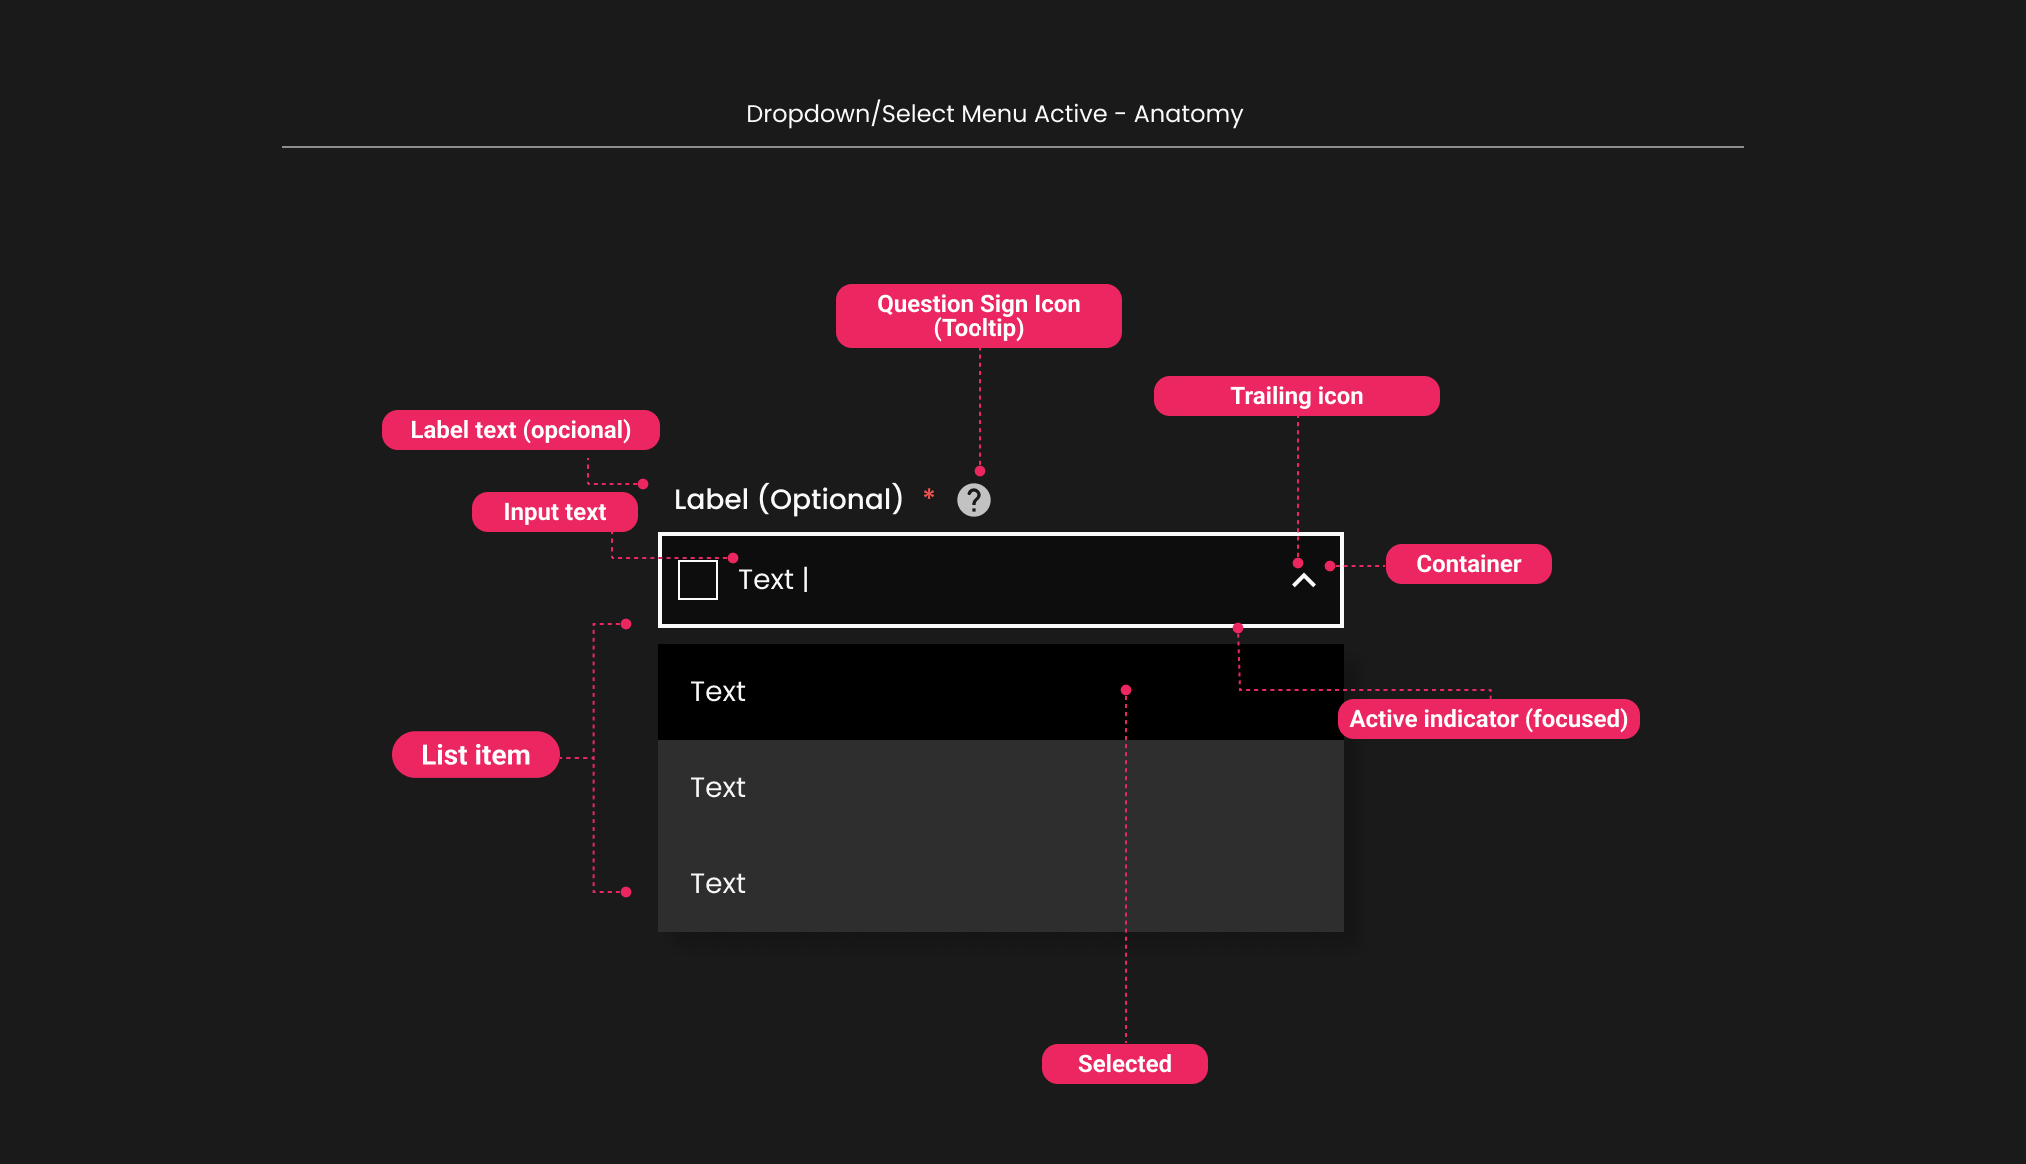Click the dropdown input field with typed 'Text |'

pos(1001,580)
